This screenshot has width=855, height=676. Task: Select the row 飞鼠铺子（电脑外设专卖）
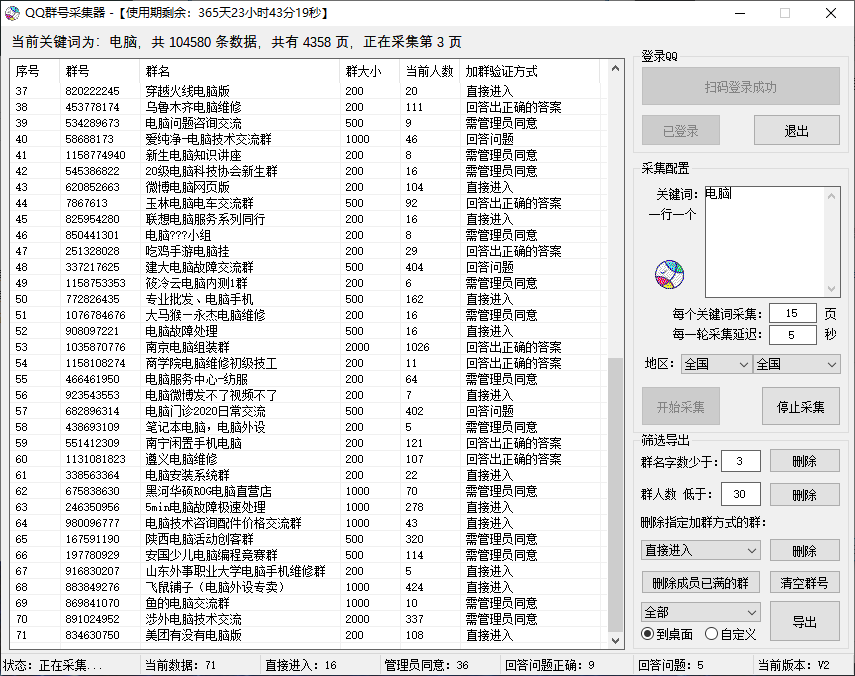(x=309, y=587)
